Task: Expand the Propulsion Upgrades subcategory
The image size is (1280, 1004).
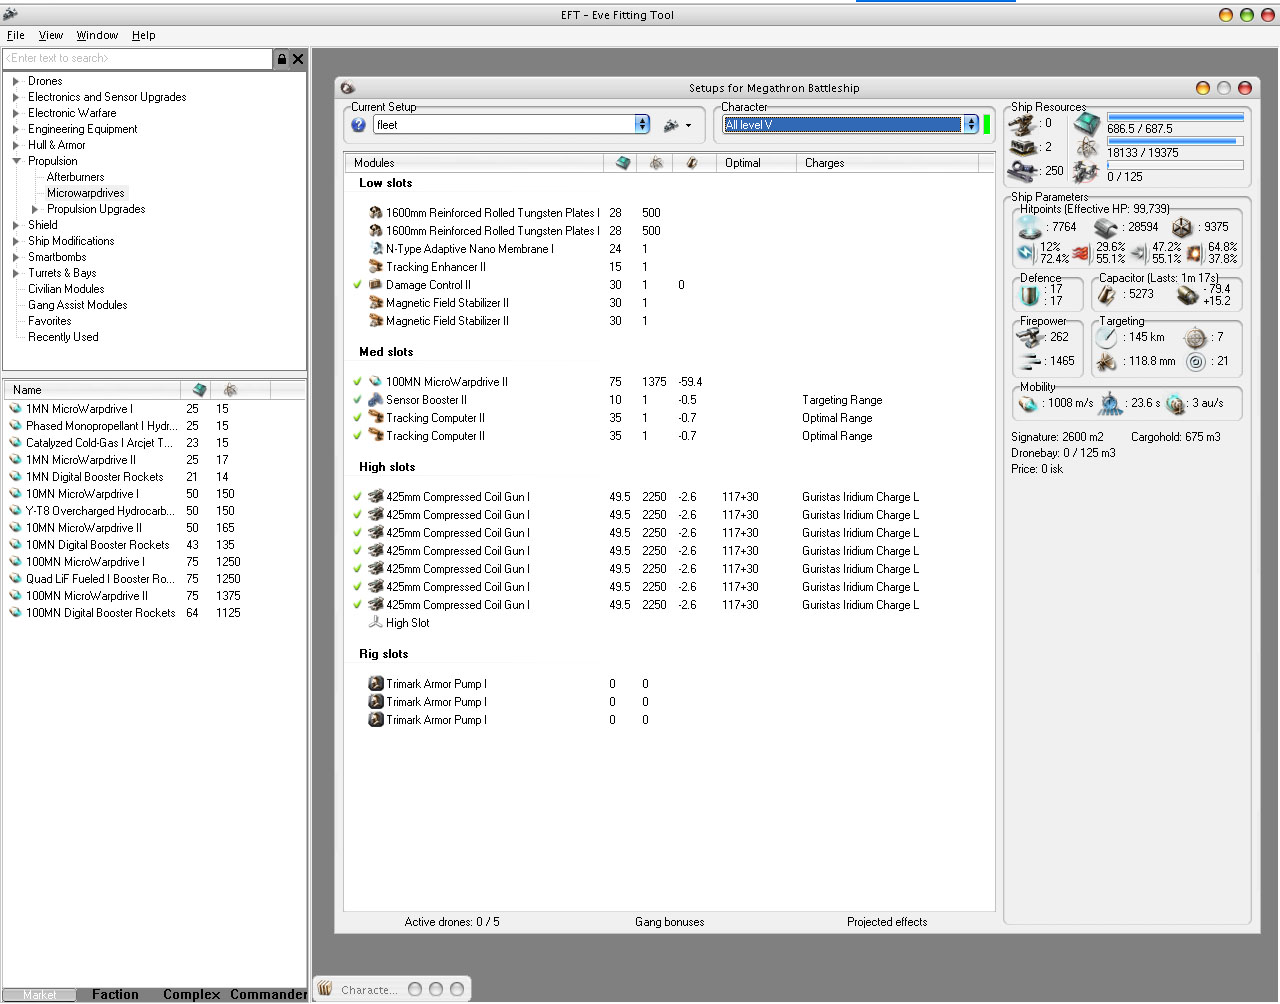Action: point(35,209)
